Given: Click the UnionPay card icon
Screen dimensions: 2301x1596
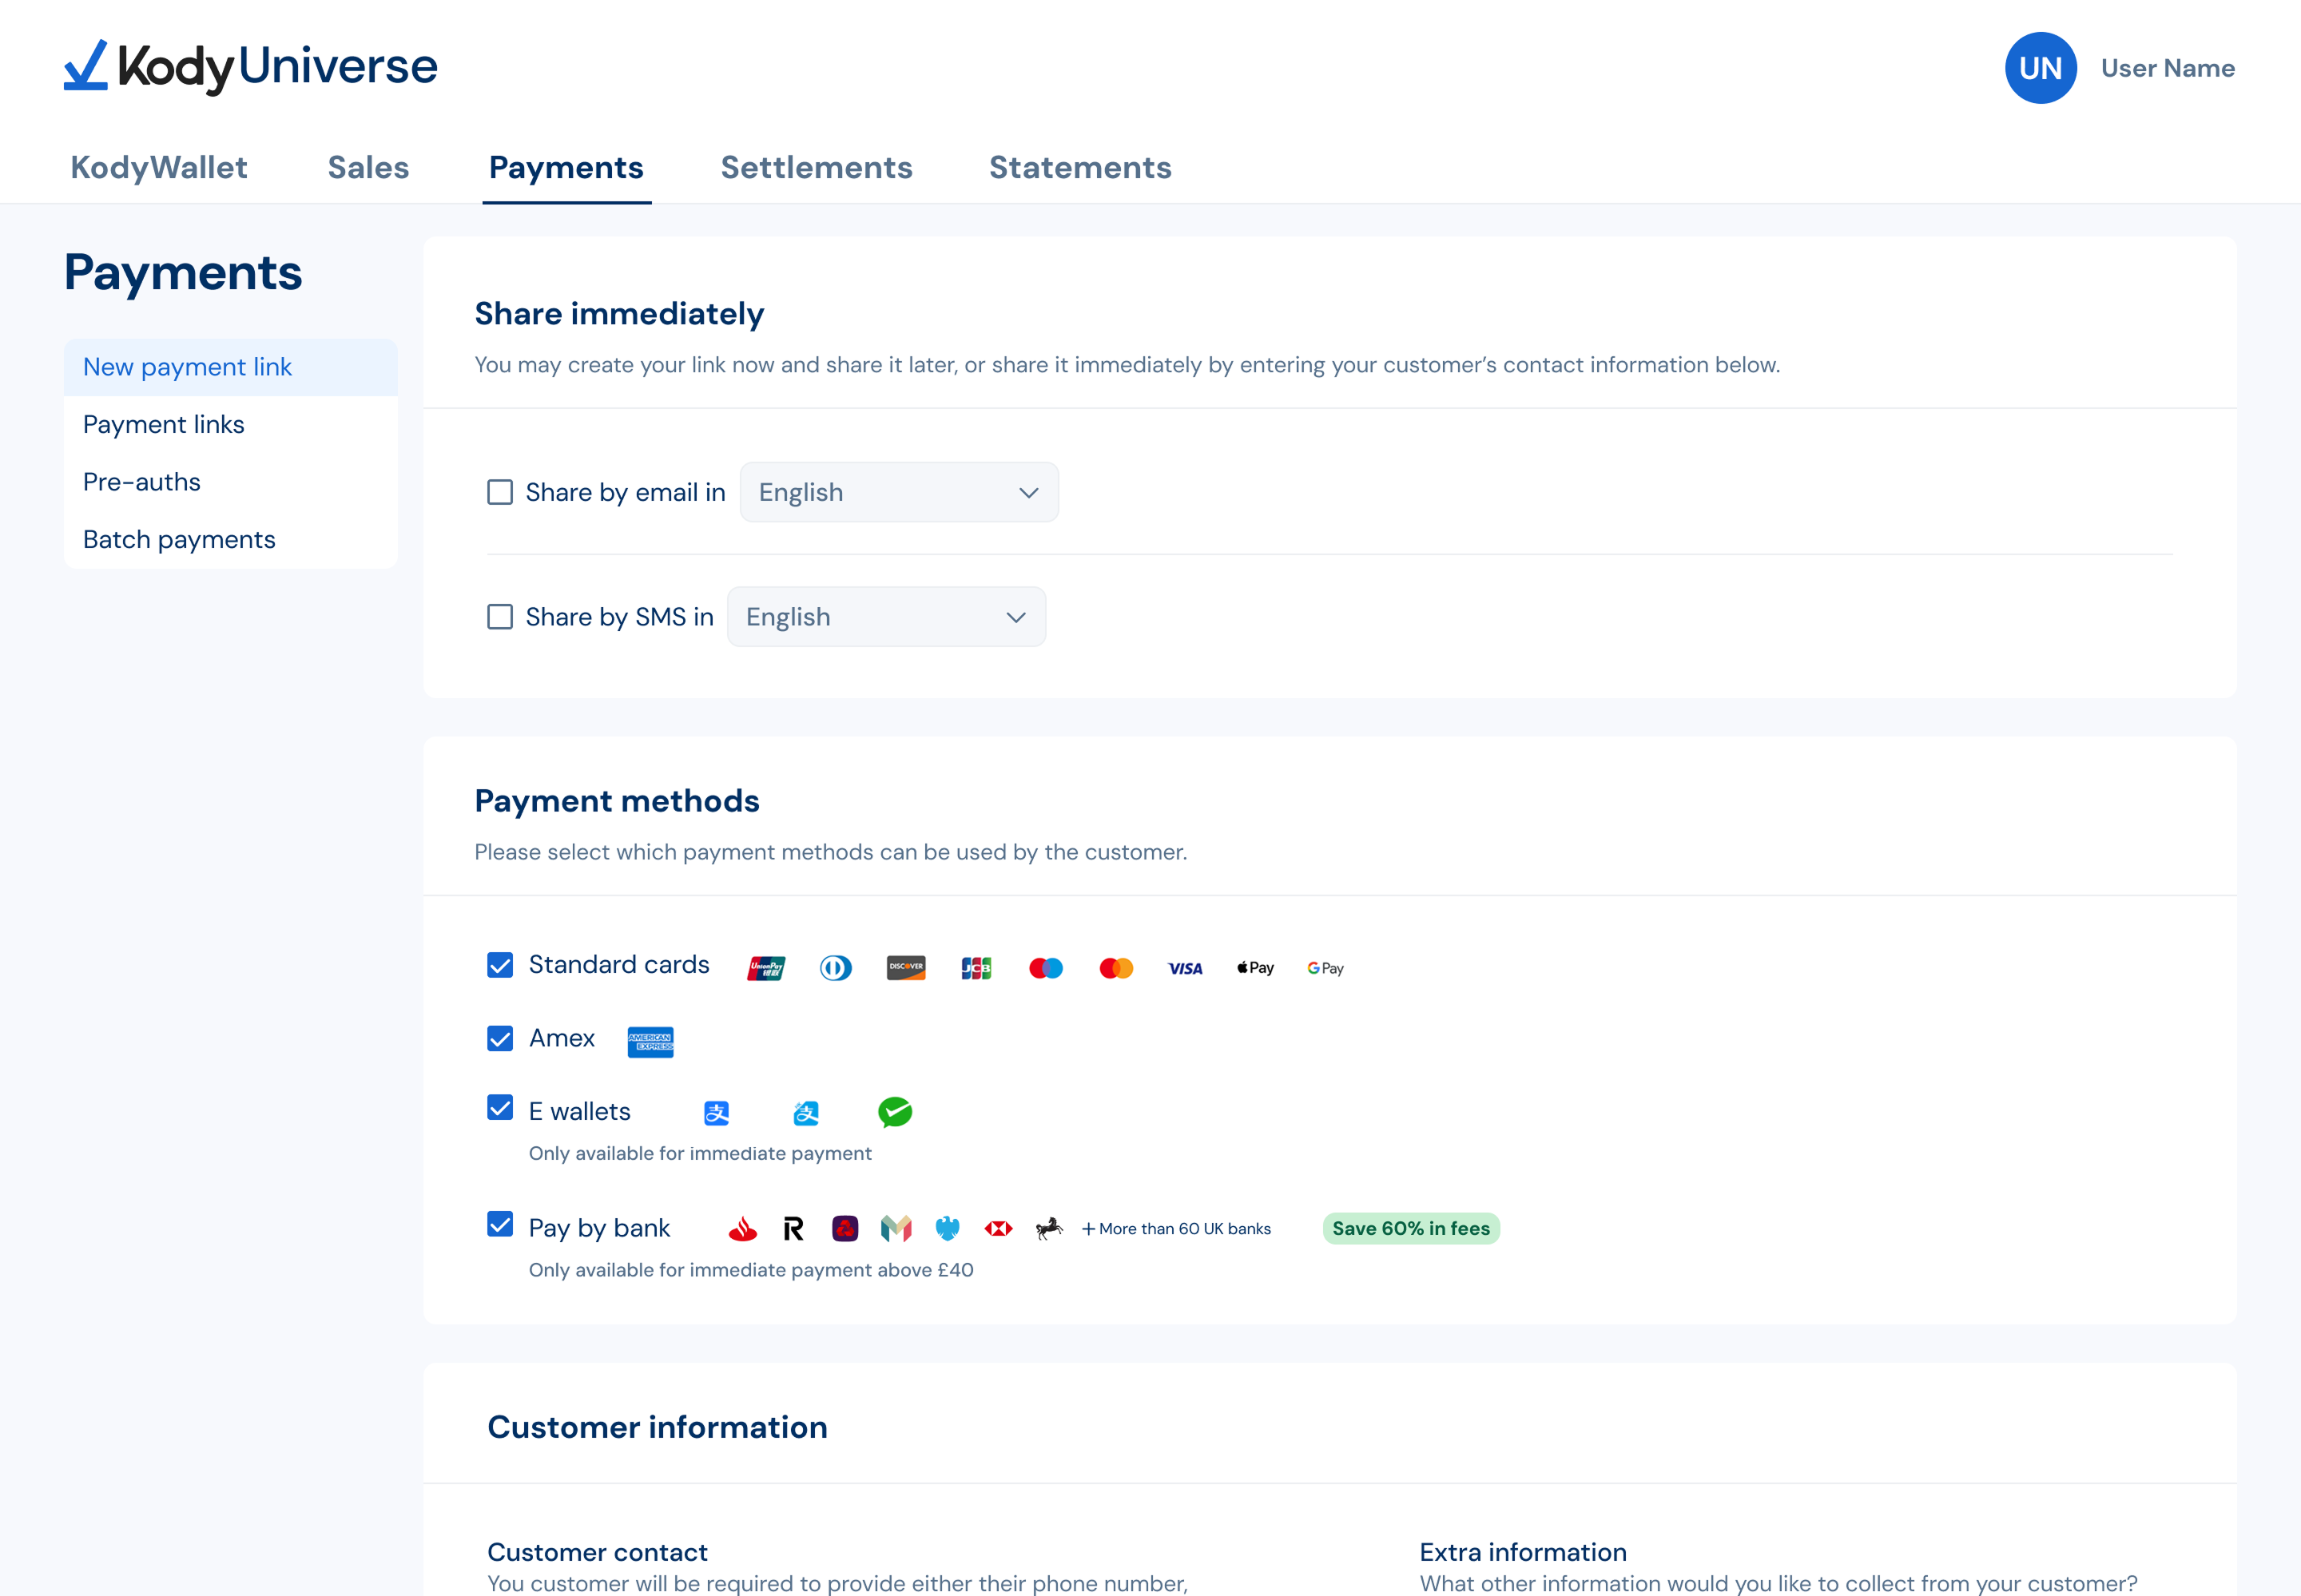Looking at the screenshot, I should pyautogui.click(x=766, y=968).
